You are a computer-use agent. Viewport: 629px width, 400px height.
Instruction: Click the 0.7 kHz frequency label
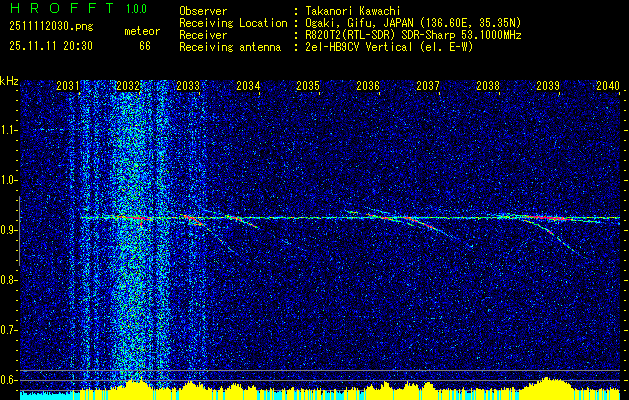7,330
